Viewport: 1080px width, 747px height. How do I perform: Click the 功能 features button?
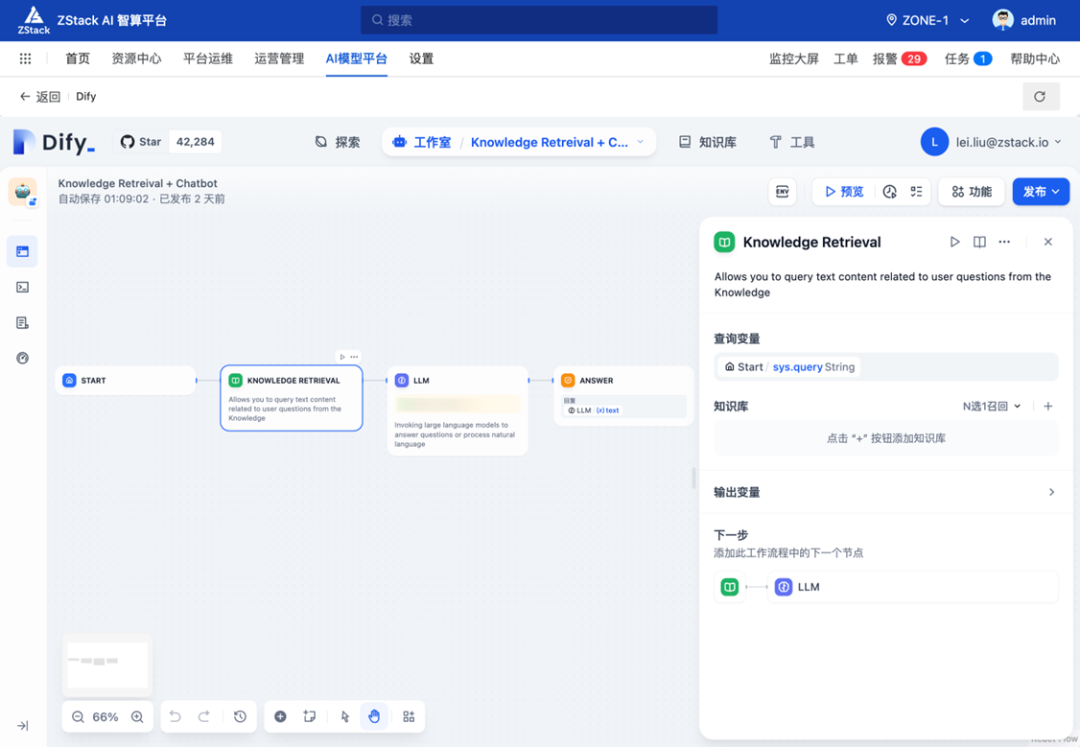[972, 191]
